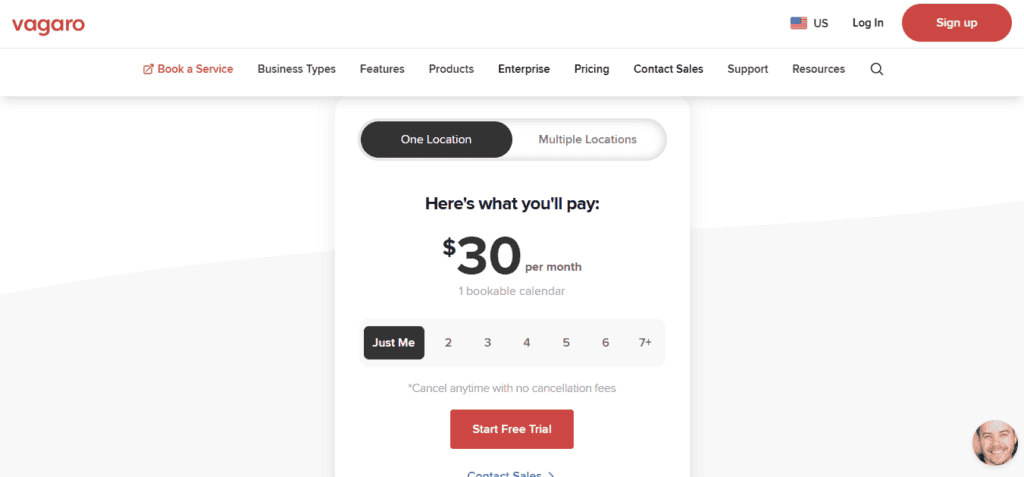
Task: Click the US flag icon
Action: click(x=799, y=24)
